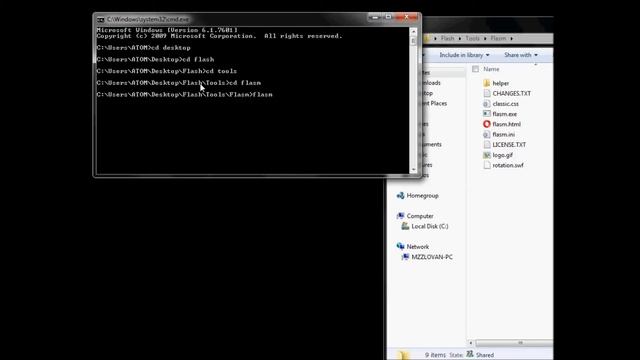Select the logo.gif image icon

tap(487, 155)
